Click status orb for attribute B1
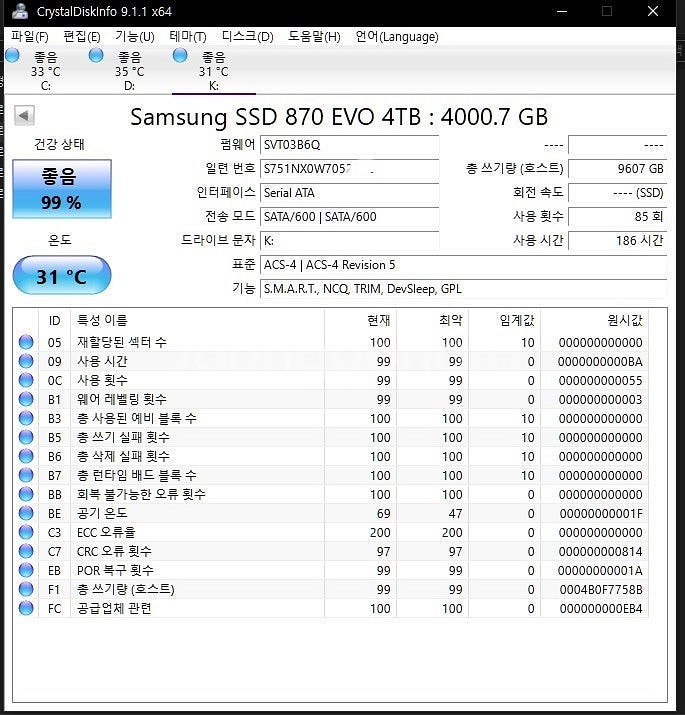 tap(26, 399)
